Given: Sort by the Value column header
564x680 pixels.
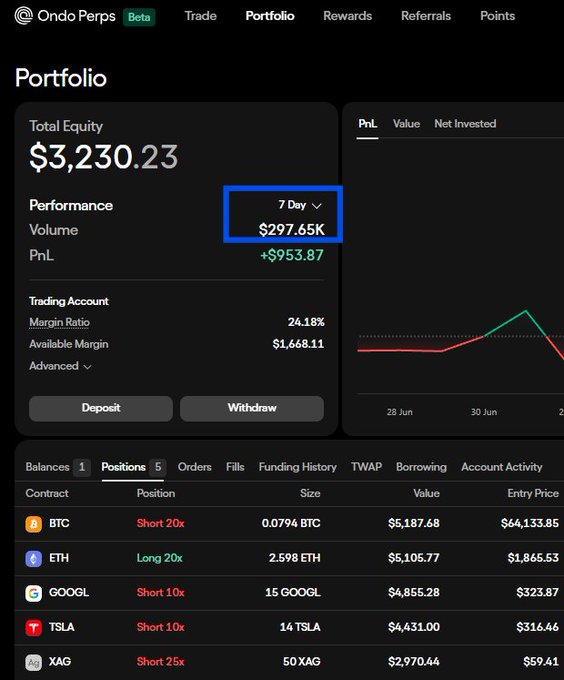Looking at the screenshot, I should click(x=426, y=493).
